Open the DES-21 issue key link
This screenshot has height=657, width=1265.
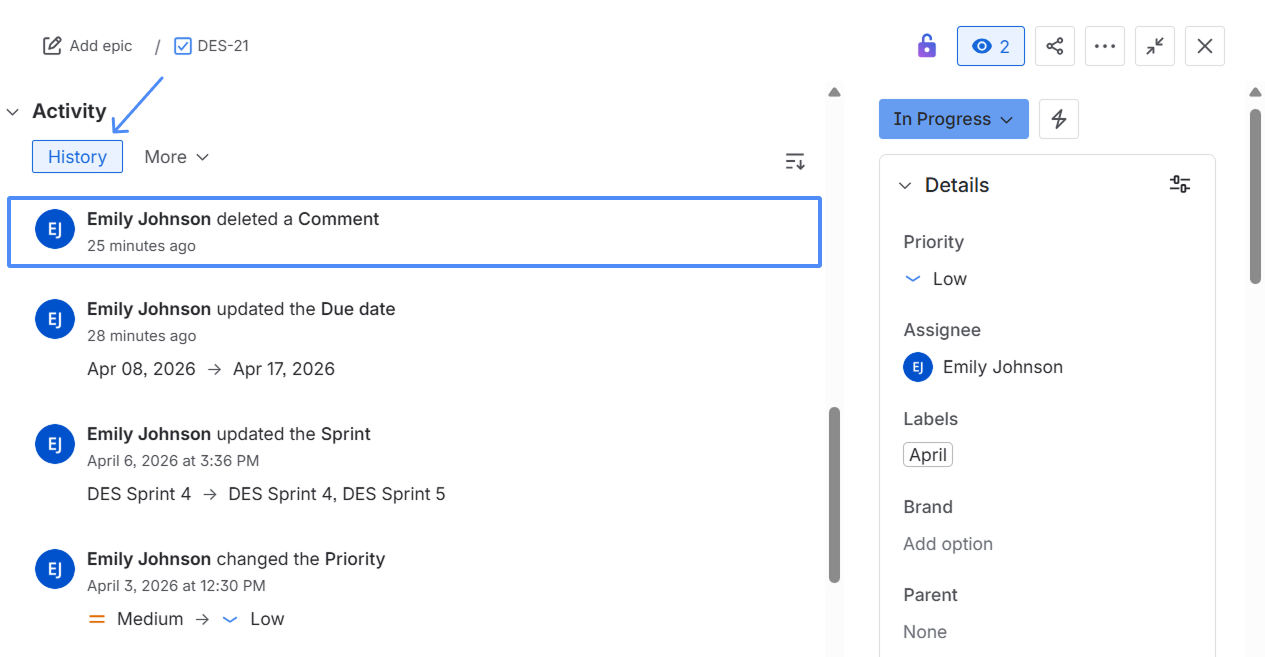tap(223, 46)
